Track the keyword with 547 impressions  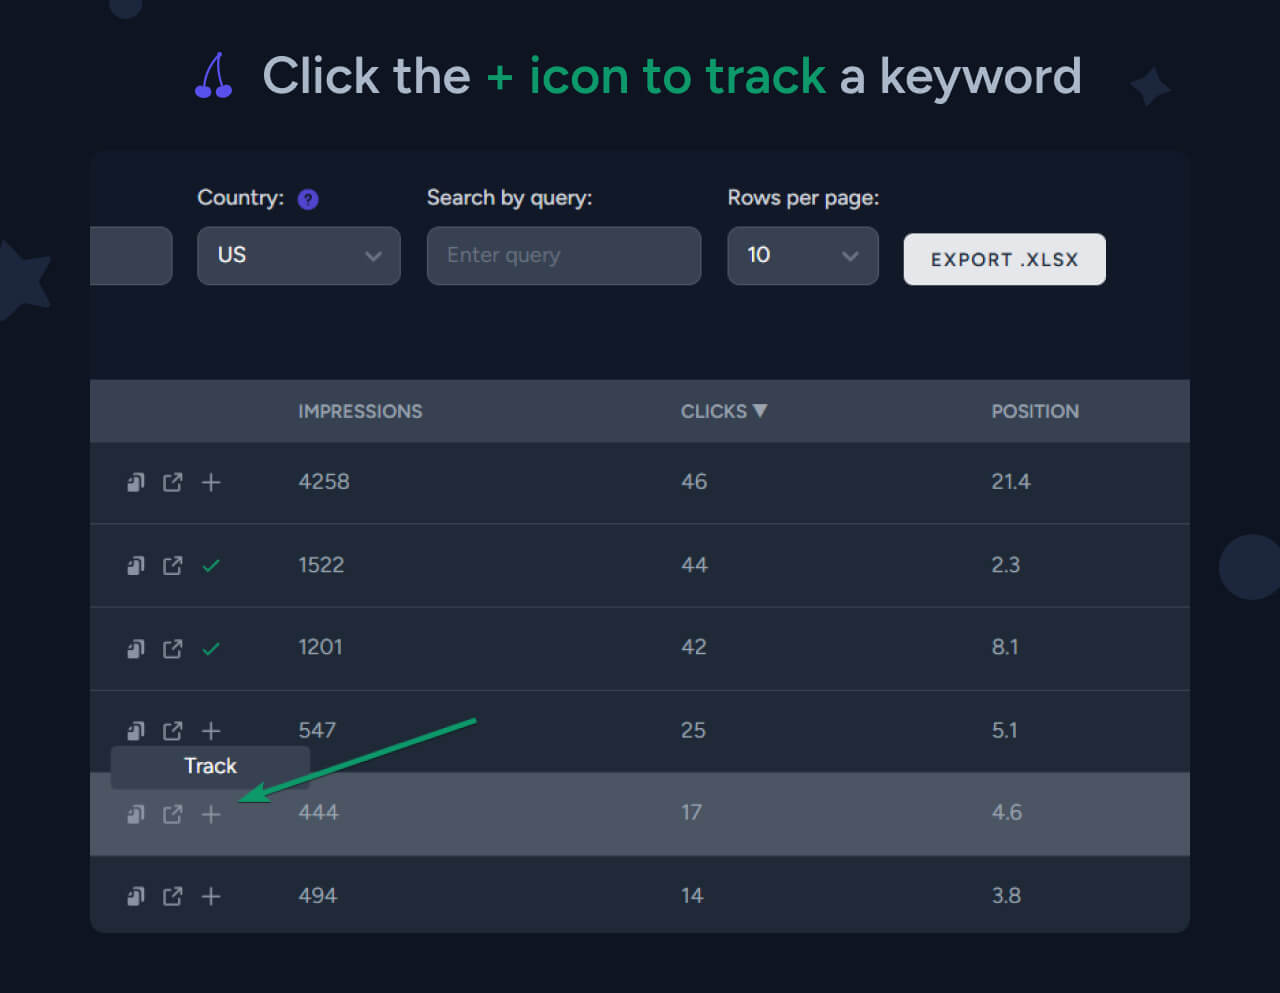211,731
